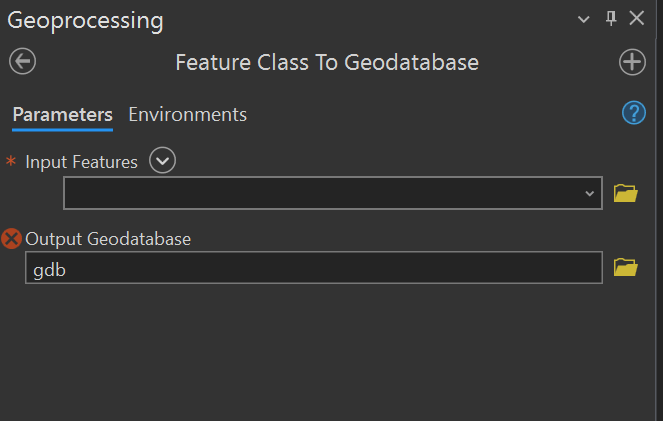Click the Geoprocessing pane title
The image size is (663, 421).
point(86,20)
